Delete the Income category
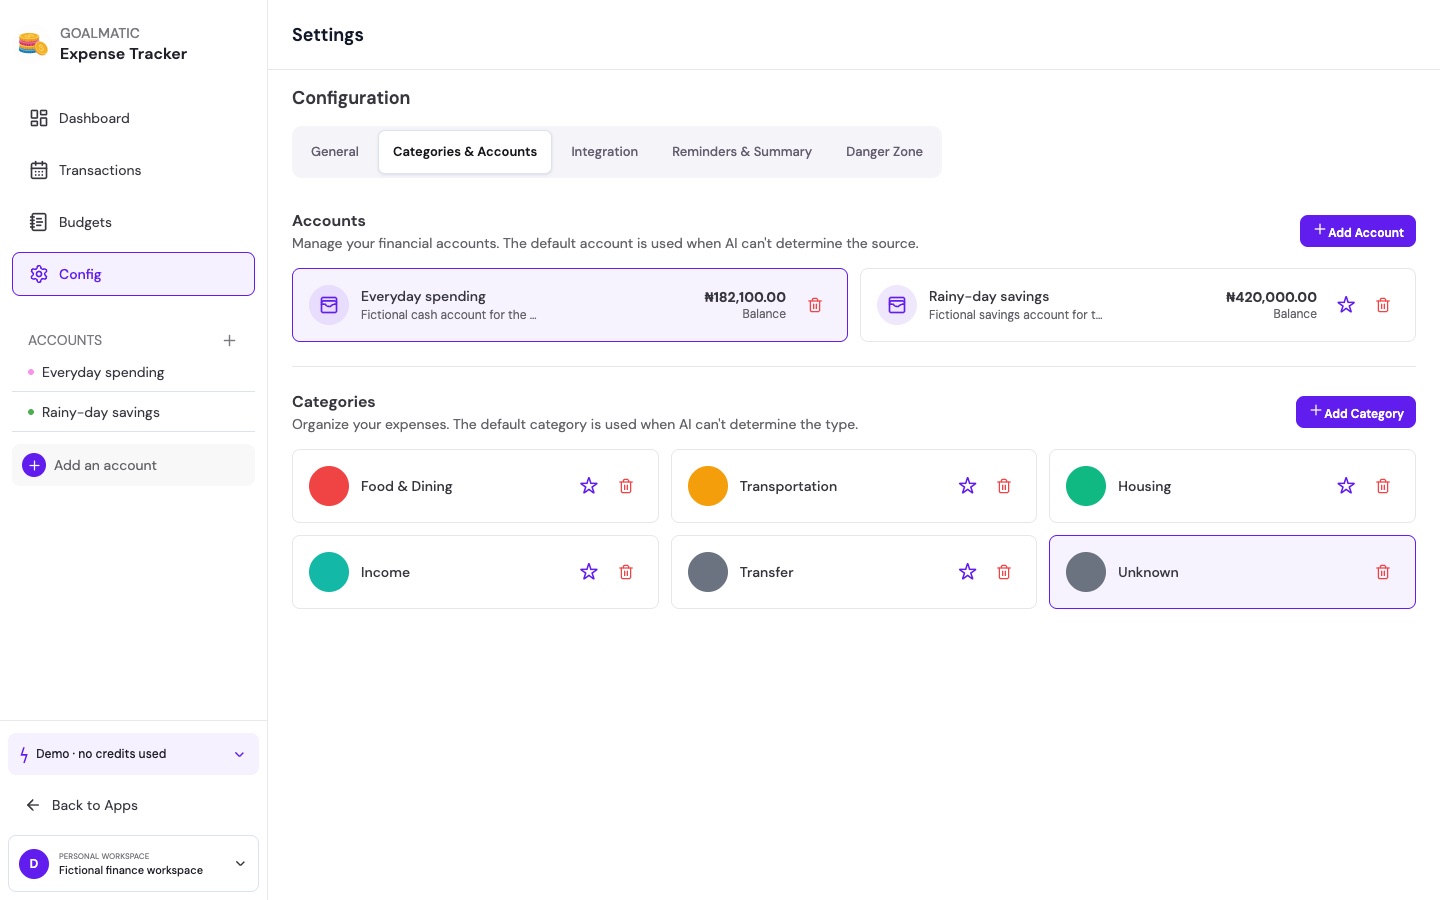 tap(626, 572)
